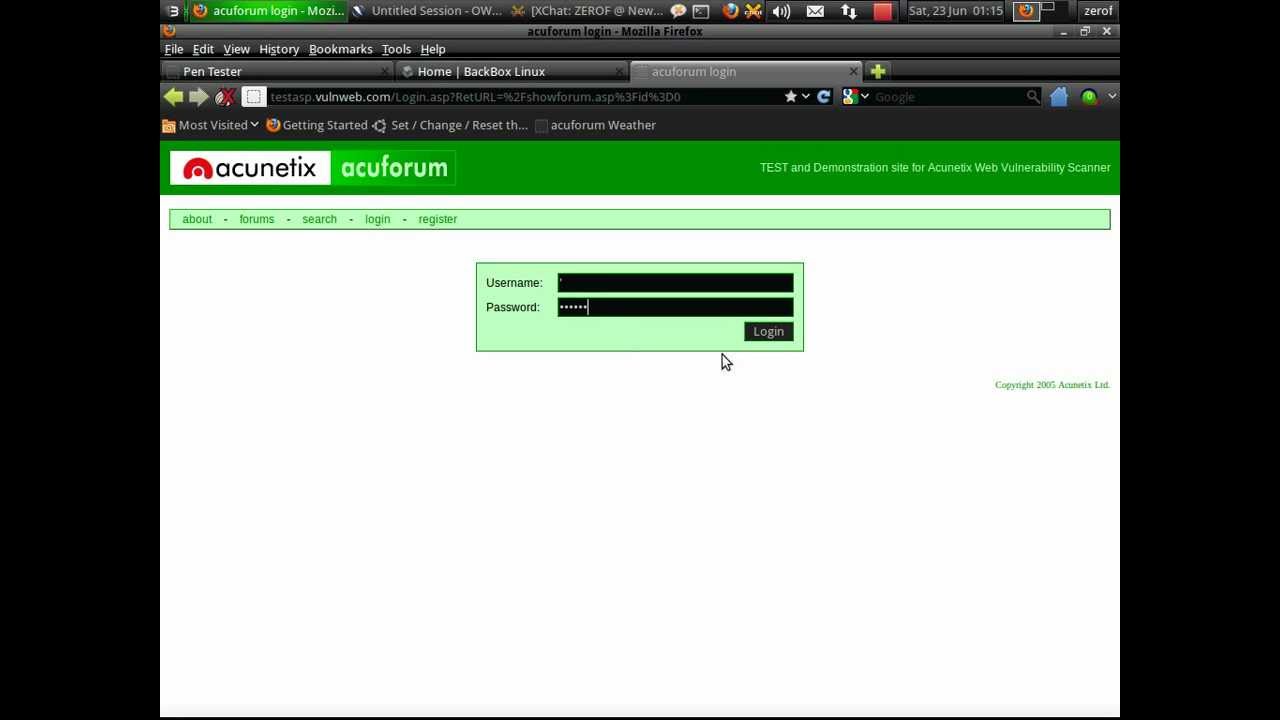Open the search link

tap(319, 219)
